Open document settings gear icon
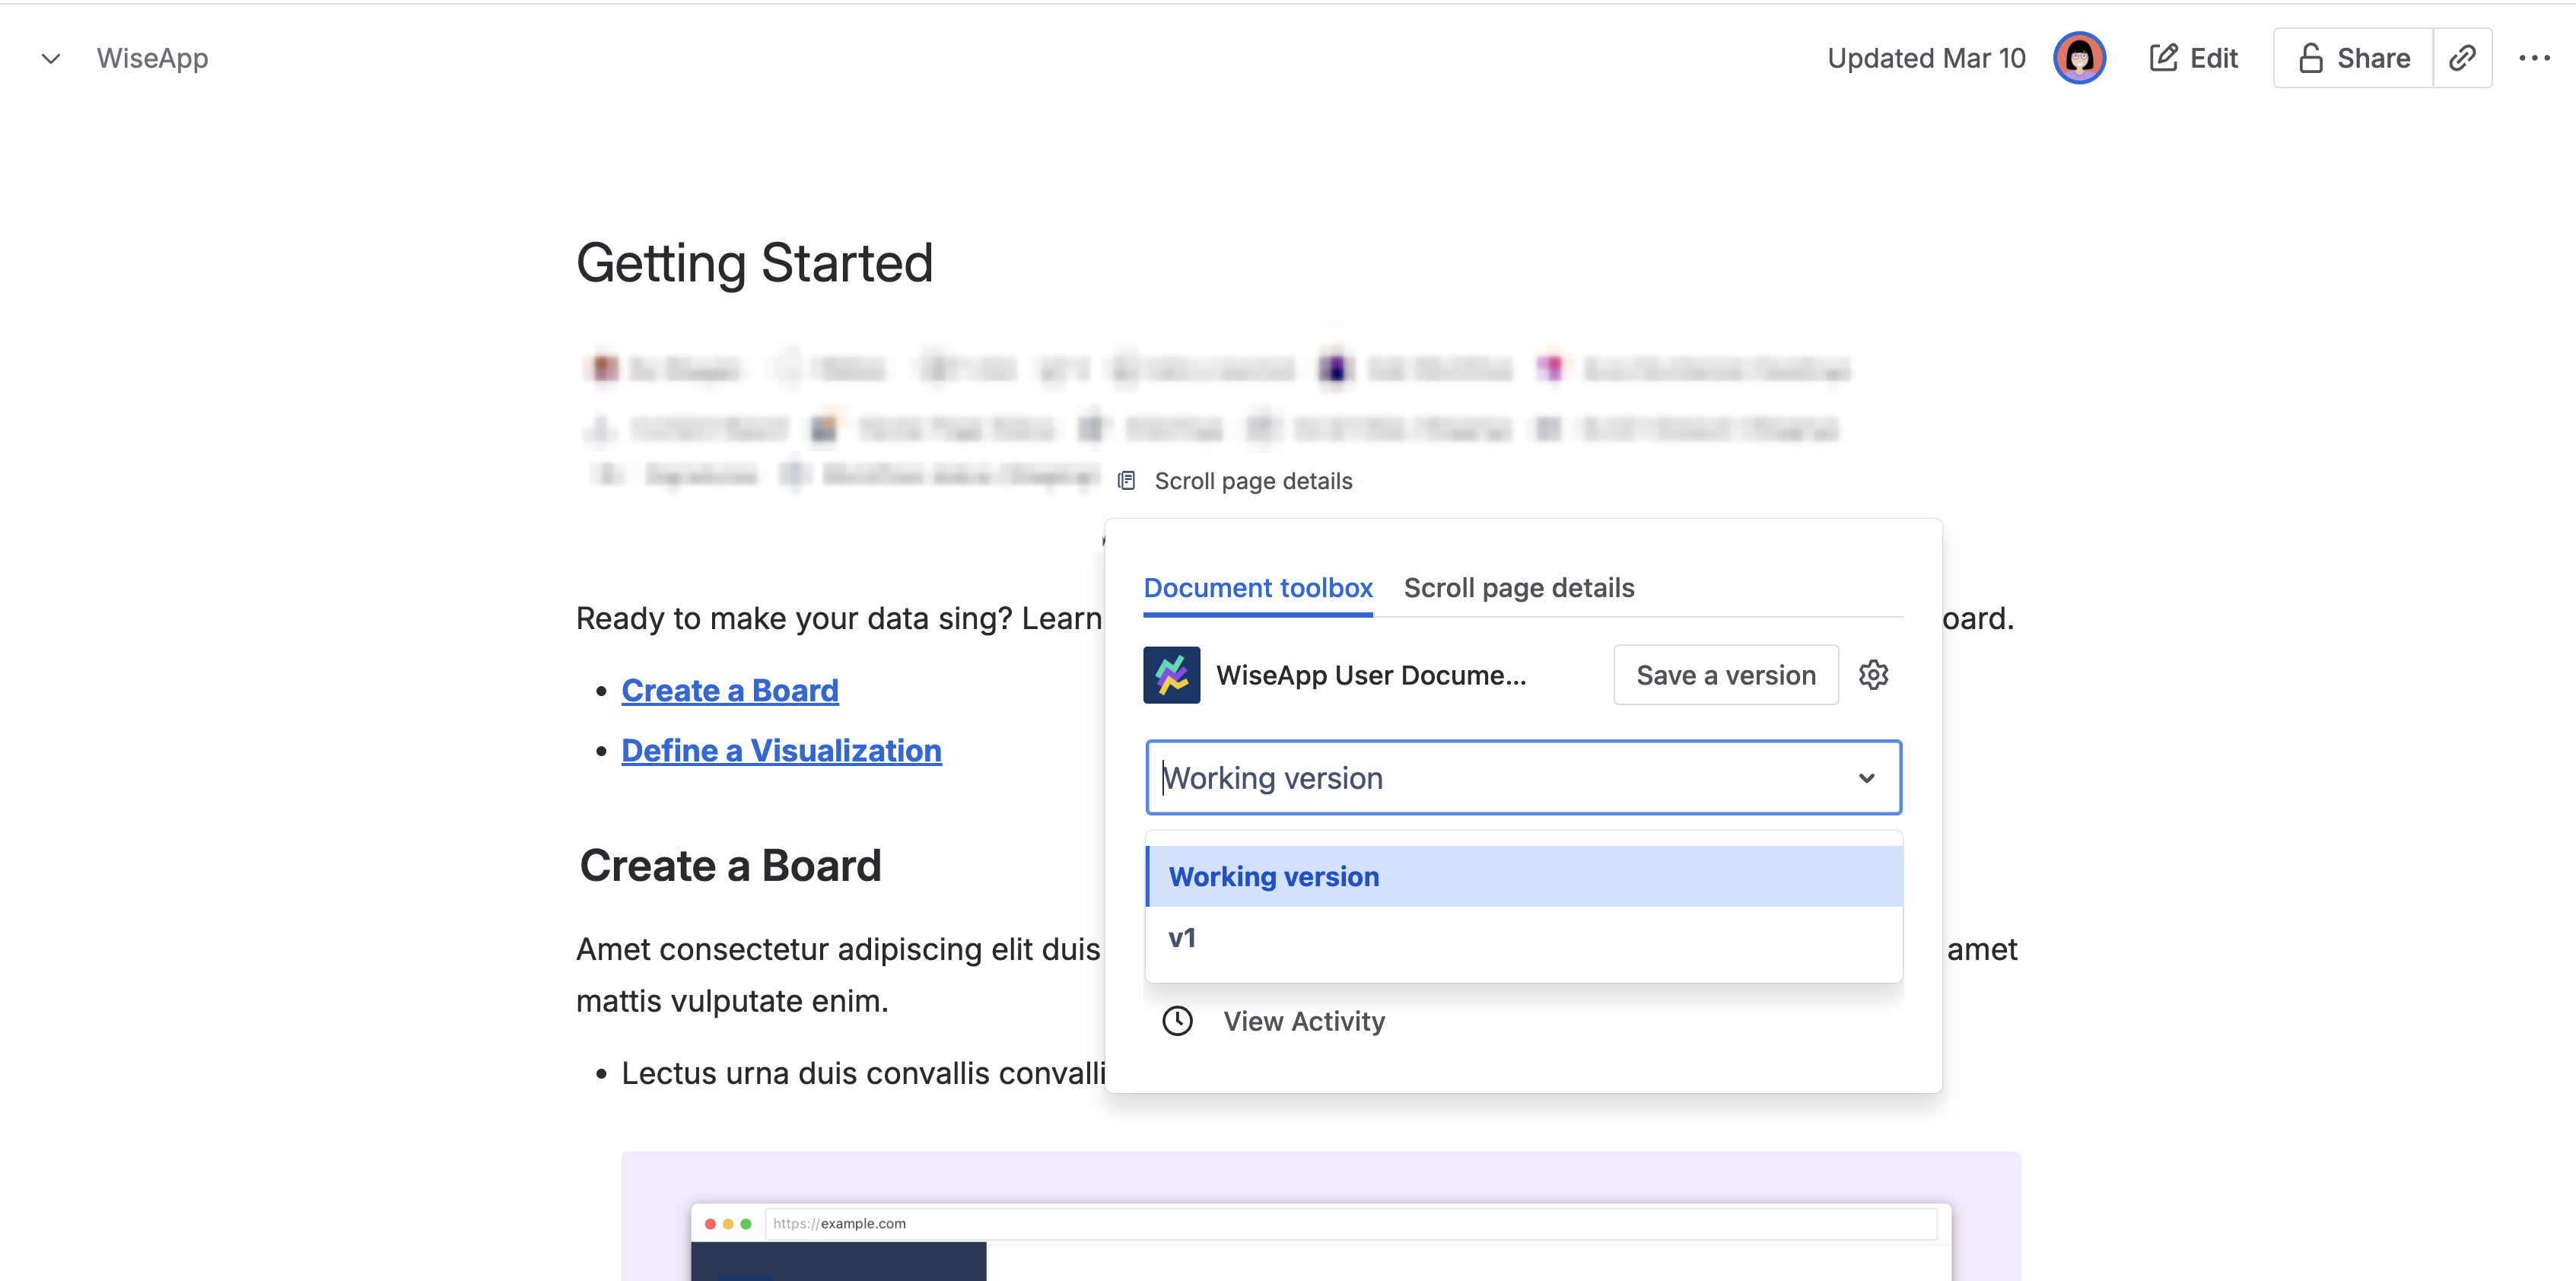The height and width of the screenshot is (1281, 2576). (x=1873, y=675)
